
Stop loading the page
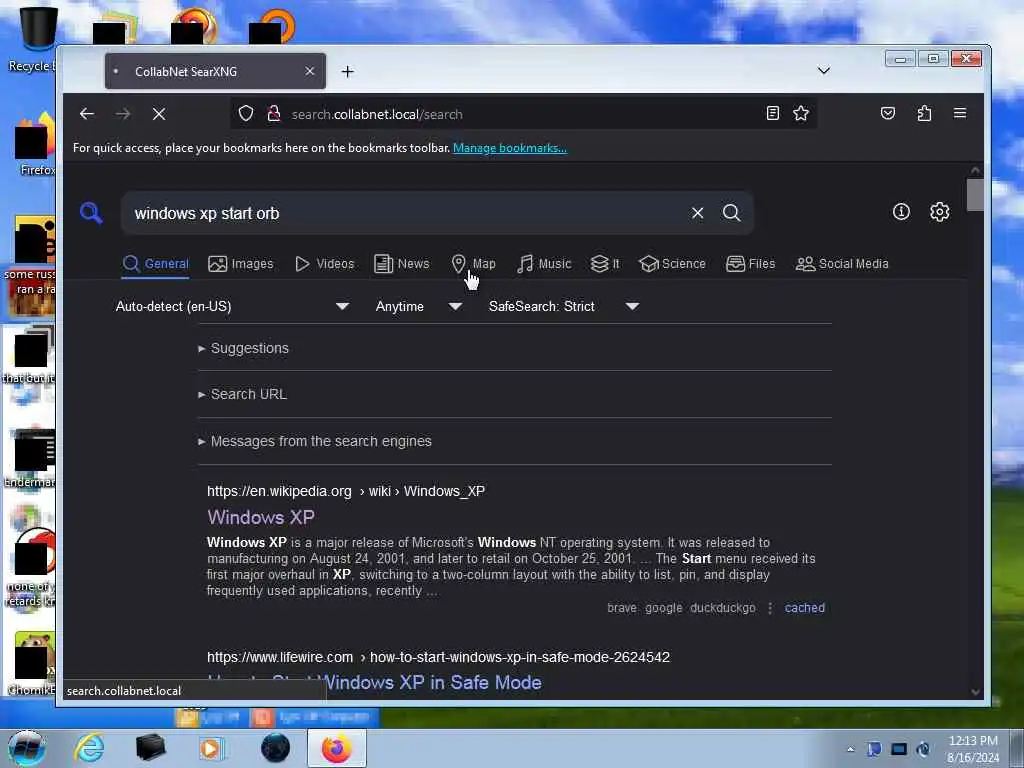[x=159, y=114]
